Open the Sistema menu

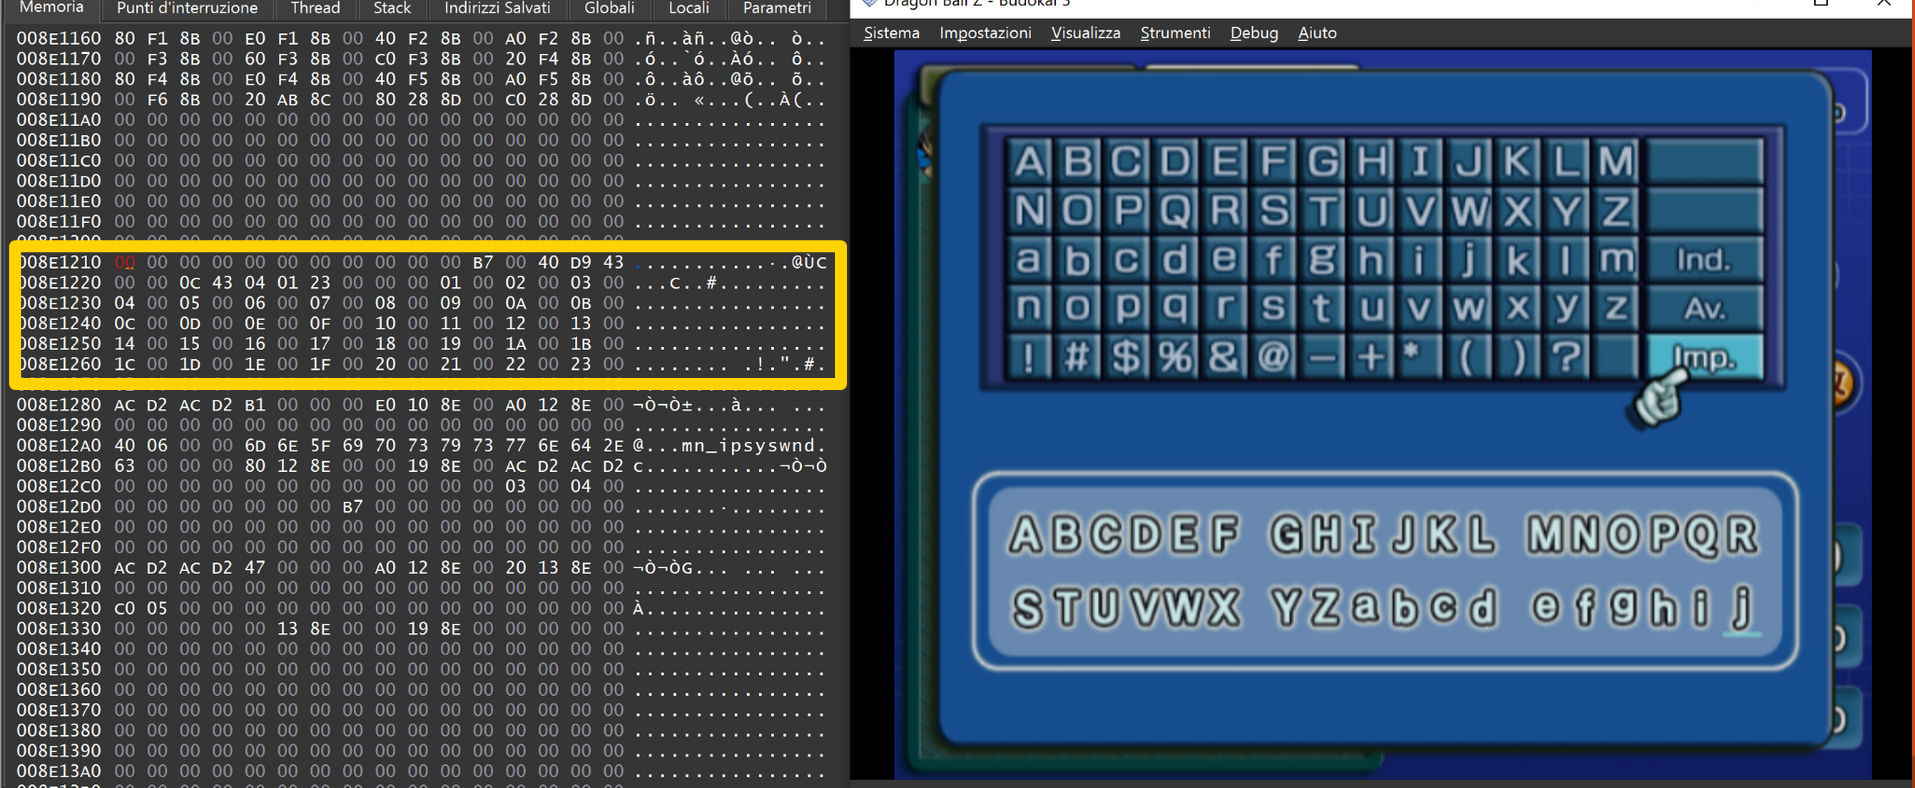tap(891, 33)
